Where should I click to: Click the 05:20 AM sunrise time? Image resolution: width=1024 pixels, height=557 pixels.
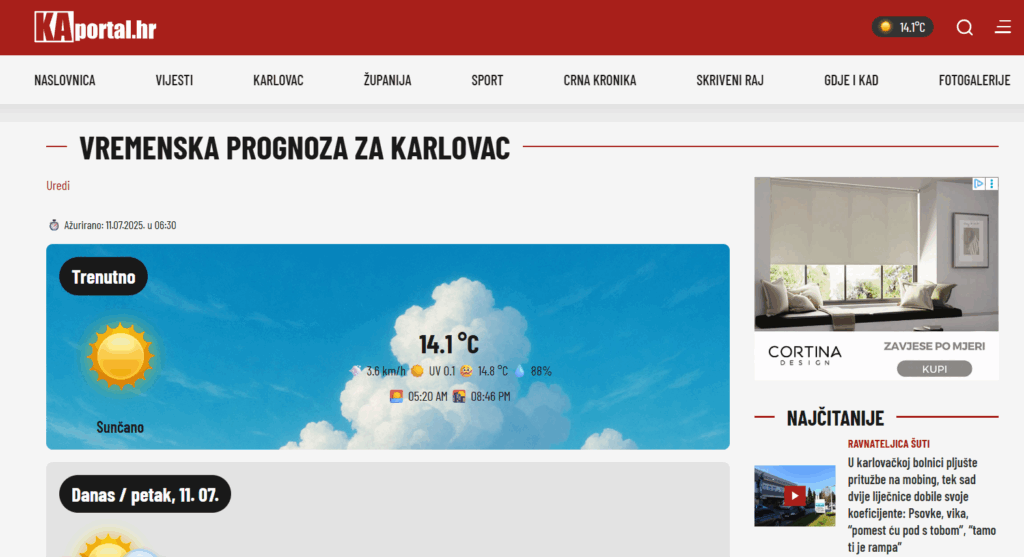pyautogui.click(x=427, y=396)
